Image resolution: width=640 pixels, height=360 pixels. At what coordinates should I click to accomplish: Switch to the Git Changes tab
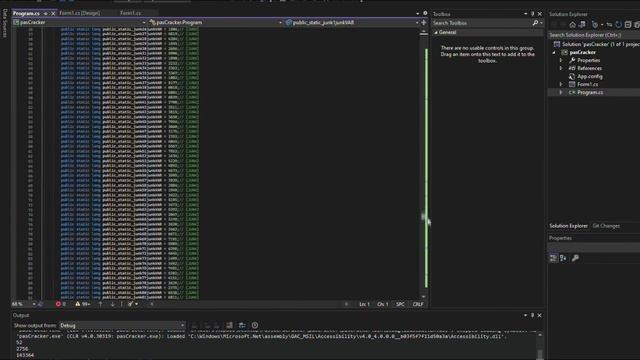(606, 226)
